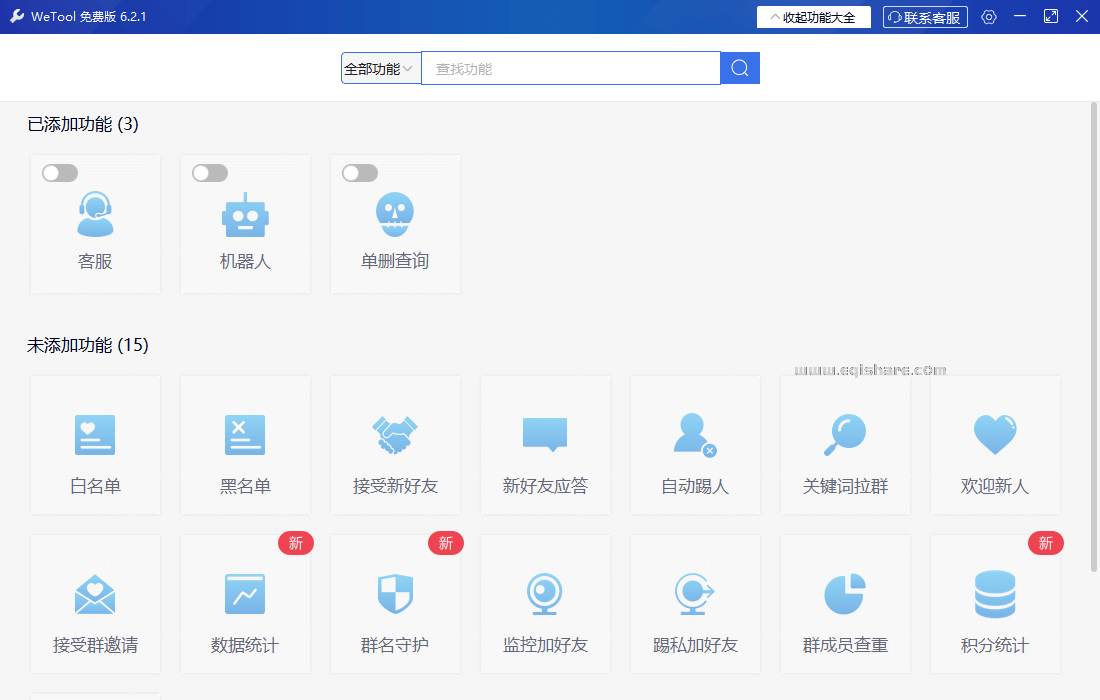Image resolution: width=1100 pixels, height=700 pixels.
Task: Turn on the 机器人 toggle
Action: (209, 172)
